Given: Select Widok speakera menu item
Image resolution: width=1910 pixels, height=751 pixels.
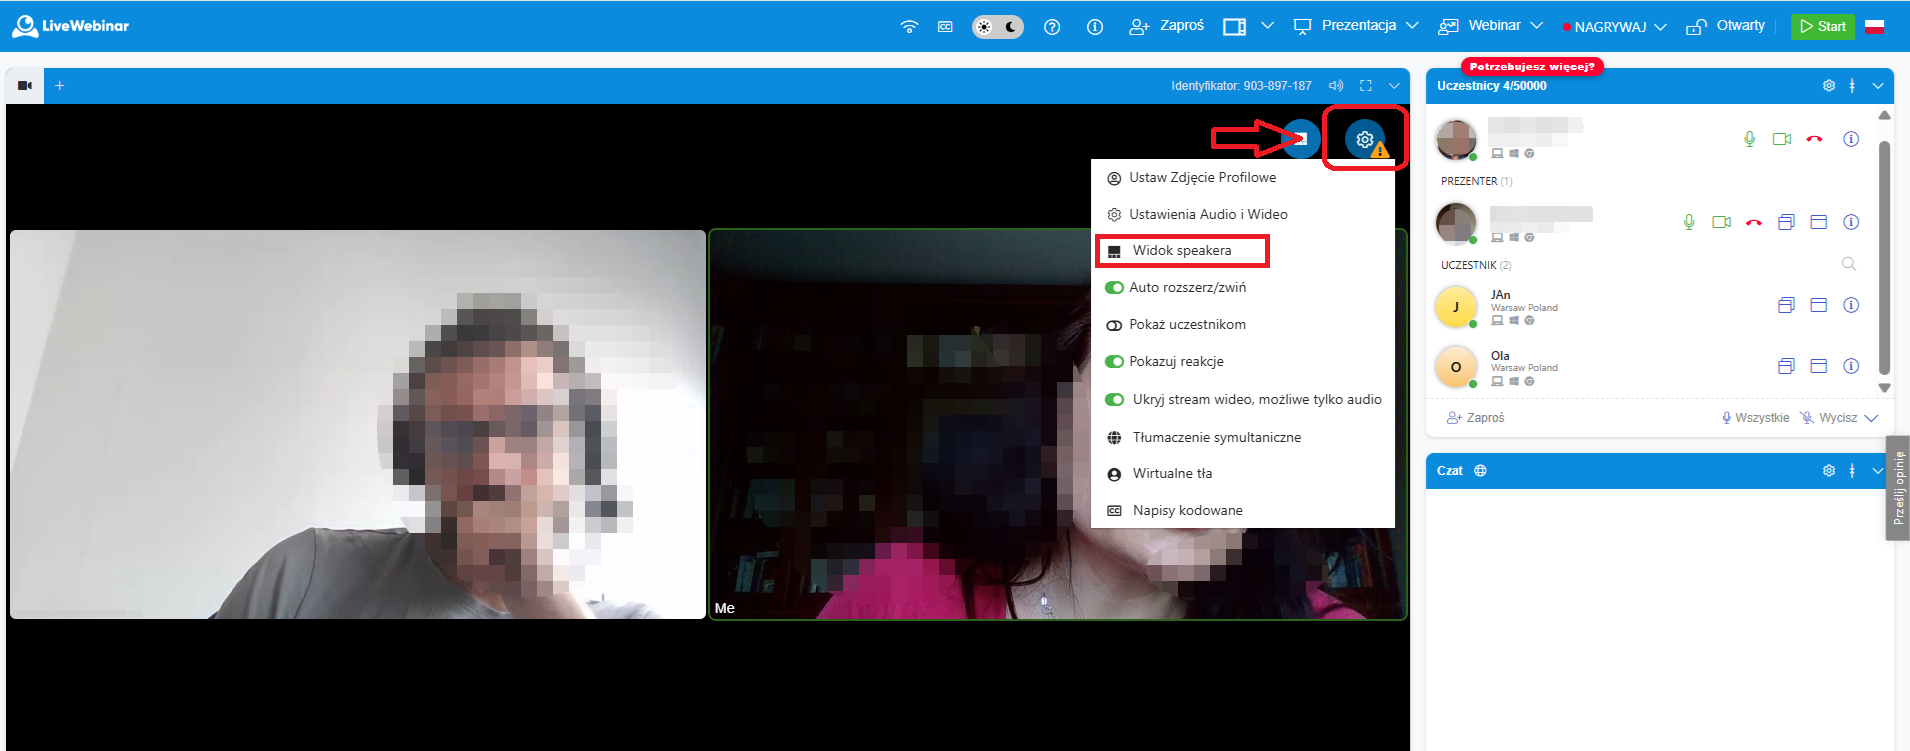Looking at the screenshot, I should point(1182,251).
